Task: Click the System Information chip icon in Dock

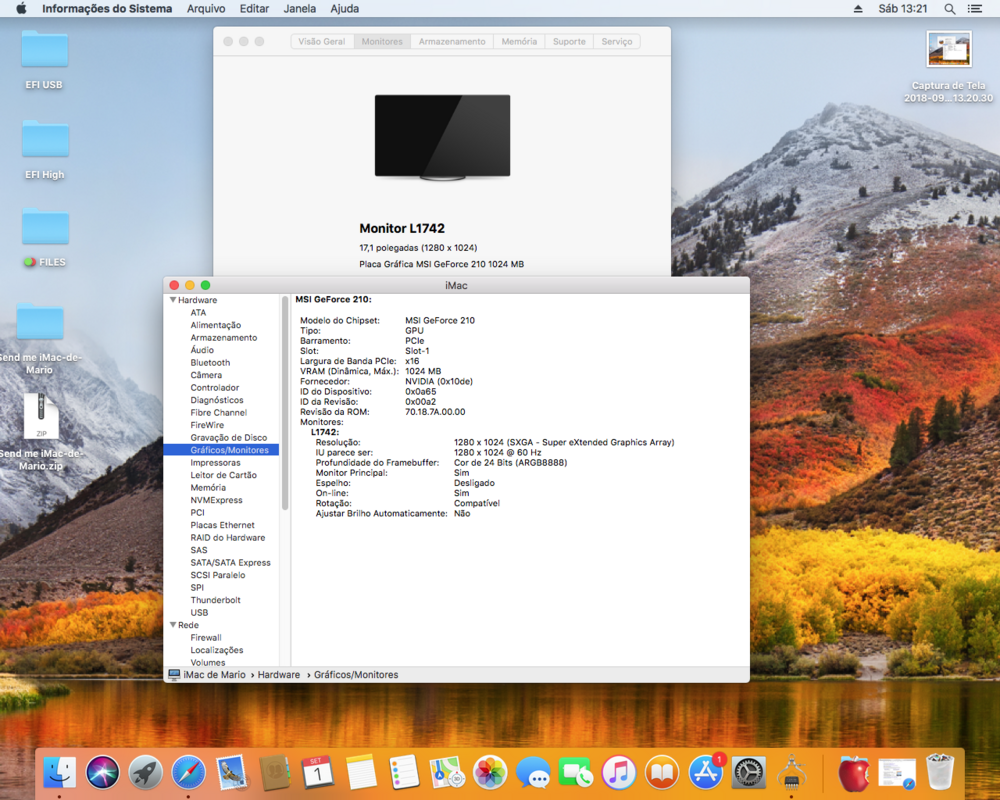Action: click(x=792, y=772)
